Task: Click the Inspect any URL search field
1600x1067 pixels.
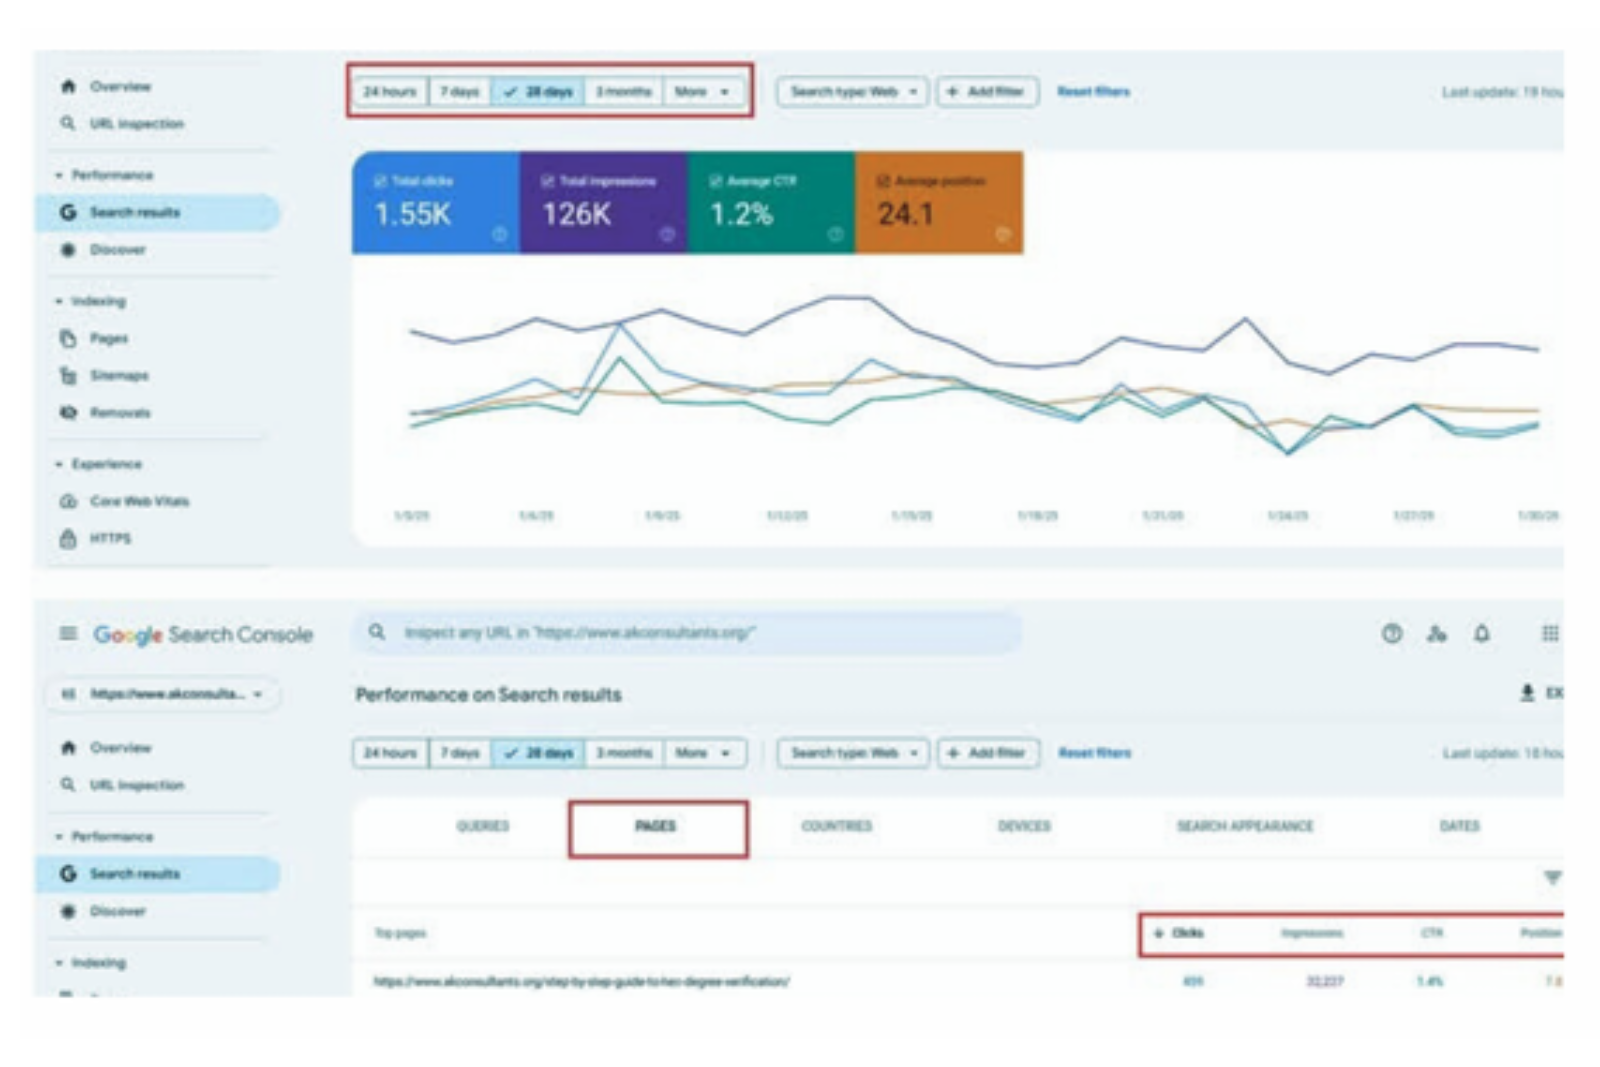Action: coord(690,633)
